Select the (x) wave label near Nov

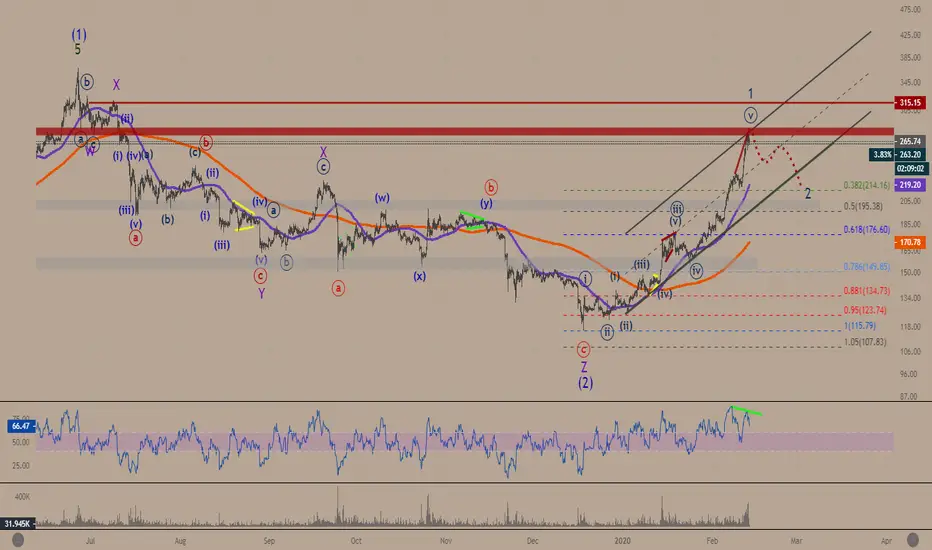click(x=420, y=276)
